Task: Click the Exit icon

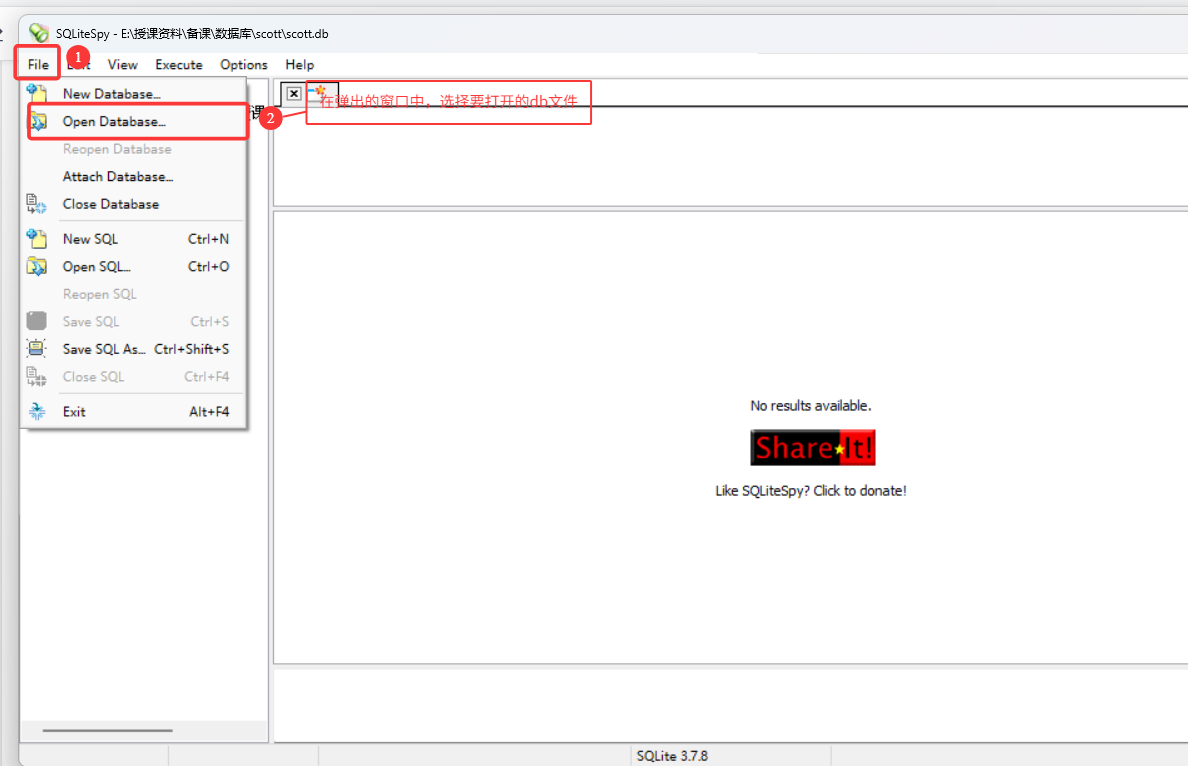Action: click(x=36, y=411)
